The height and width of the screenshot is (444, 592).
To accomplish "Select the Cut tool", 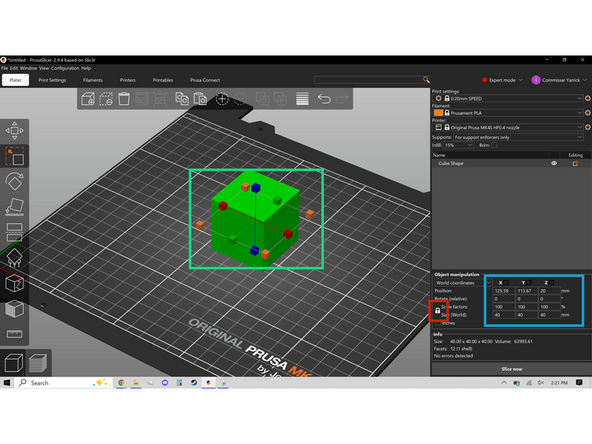I will (14, 232).
